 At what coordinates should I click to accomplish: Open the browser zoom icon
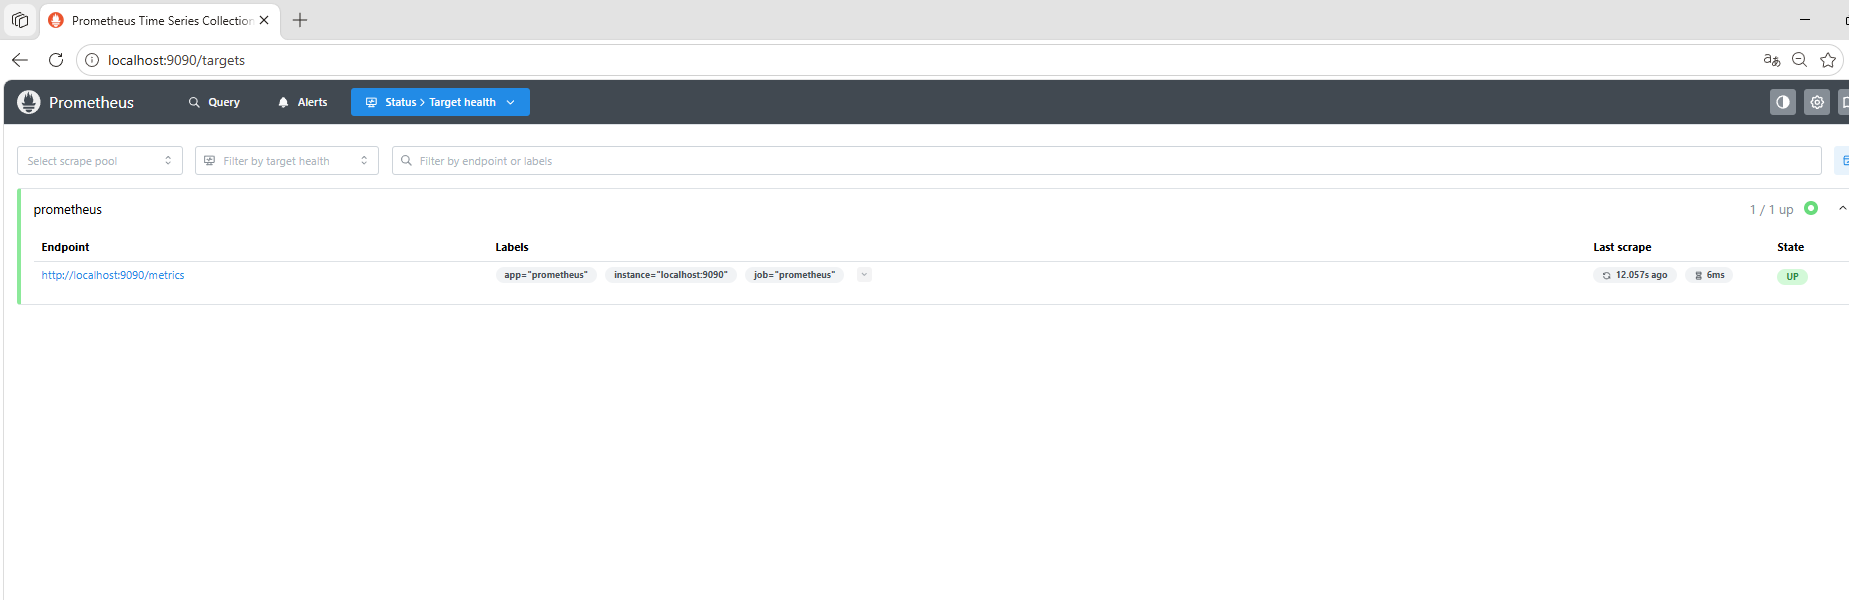click(x=1800, y=60)
